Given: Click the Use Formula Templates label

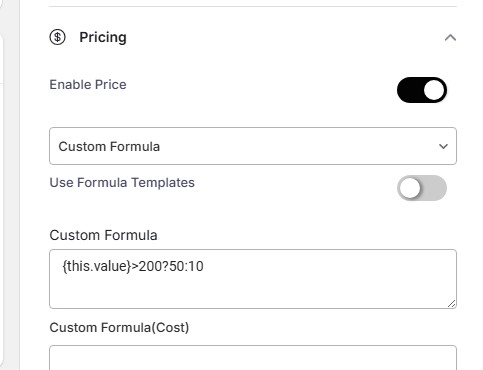Looking at the screenshot, I should [x=122, y=183].
